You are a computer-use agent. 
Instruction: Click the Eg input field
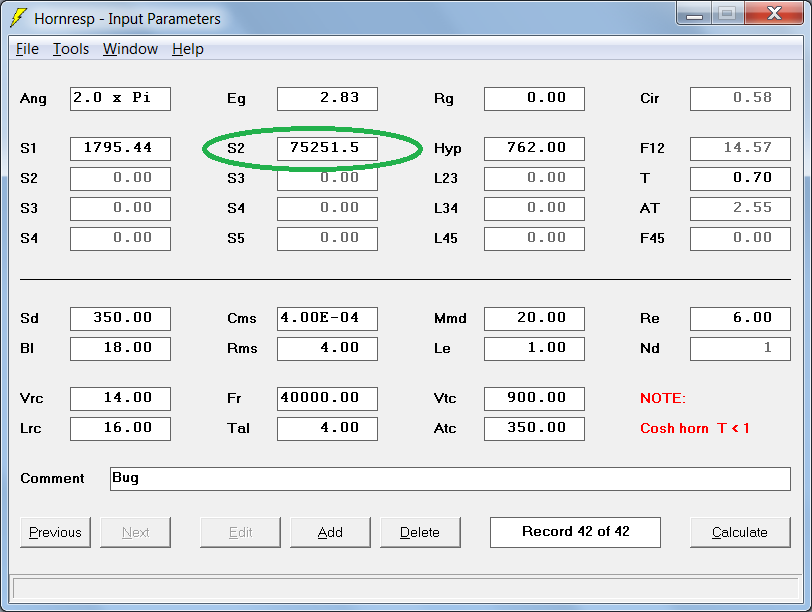(x=327, y=98)
